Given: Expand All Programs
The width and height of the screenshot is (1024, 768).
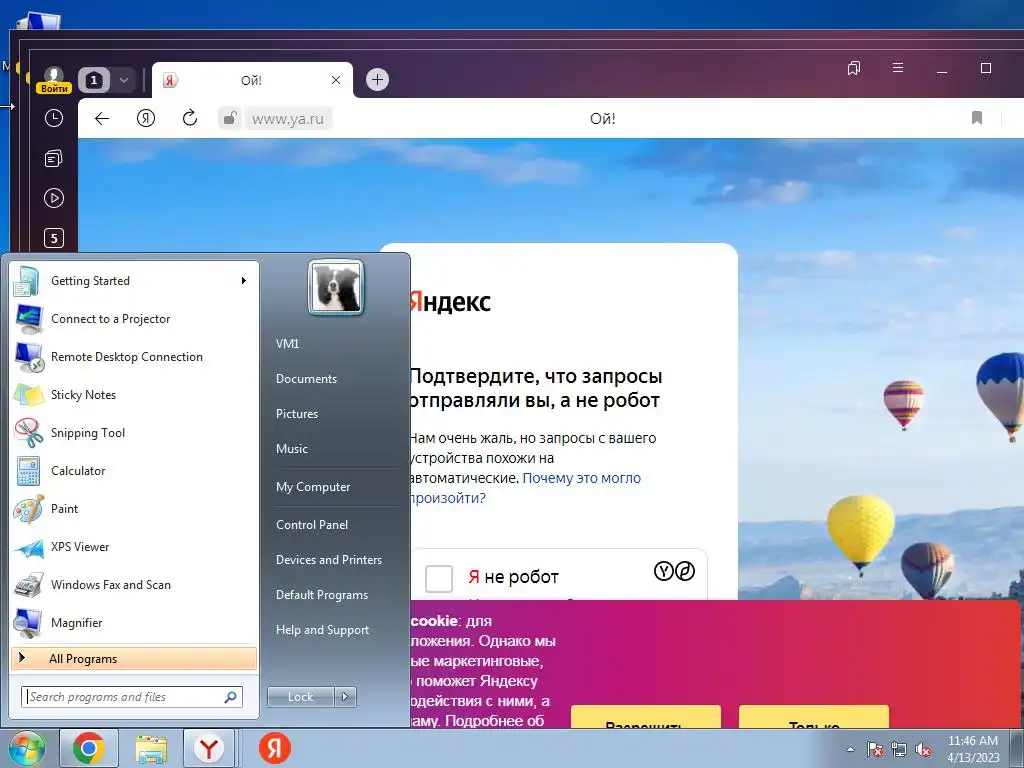Looking at the screenshot, I should tap(134, 658).
